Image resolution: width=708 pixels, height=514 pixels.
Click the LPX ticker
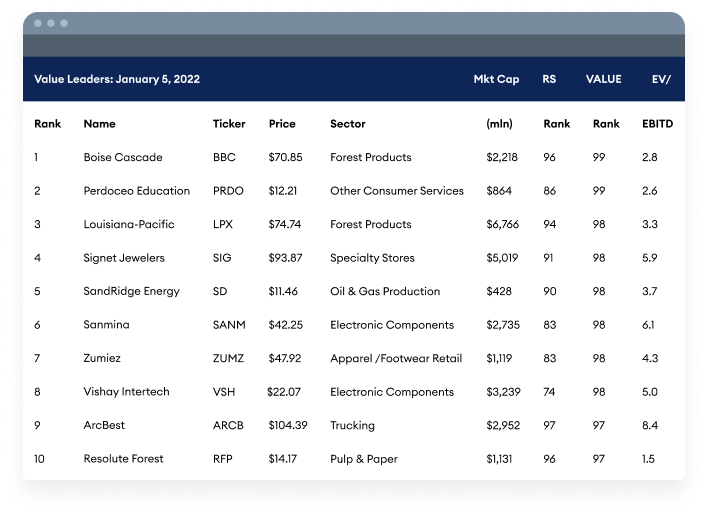click(x=223, y=224)
